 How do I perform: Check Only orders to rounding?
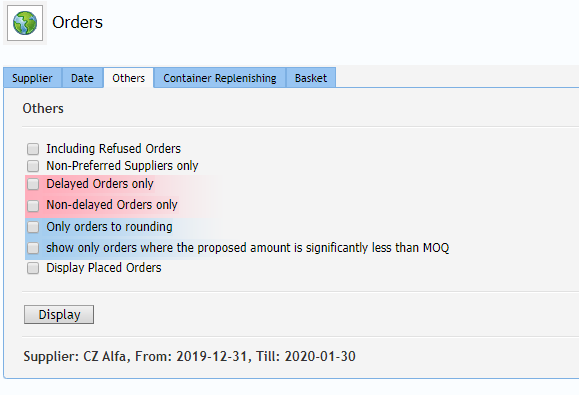pos(33,227)
